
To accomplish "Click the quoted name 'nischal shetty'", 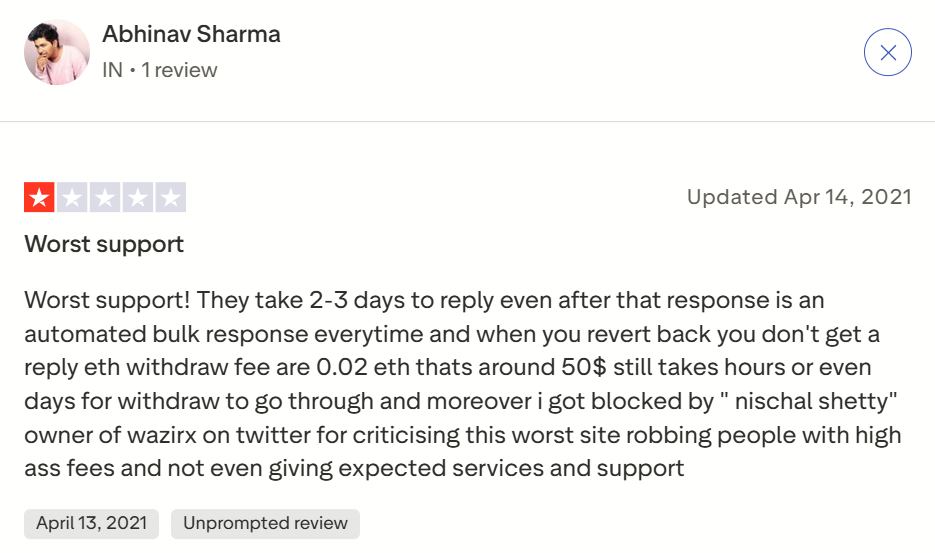I will pyautogui.click(x=832, y=402).
